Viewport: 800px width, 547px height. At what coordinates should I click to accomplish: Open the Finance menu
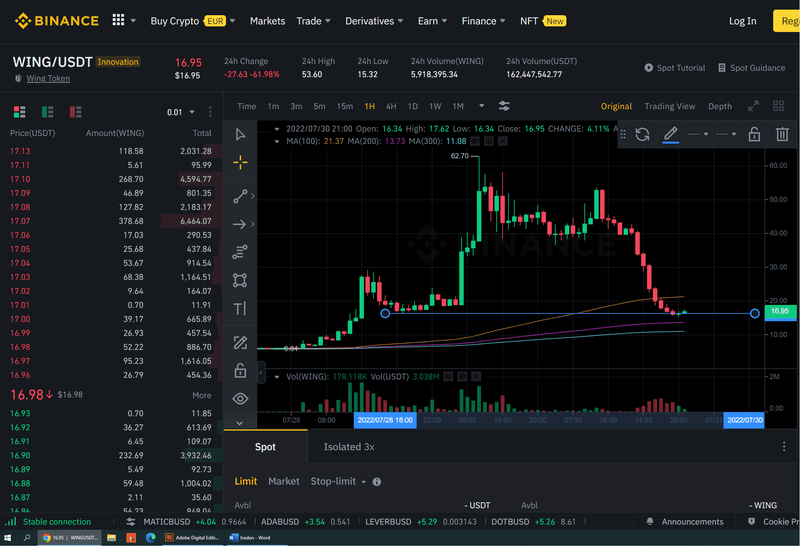(483, 21)
